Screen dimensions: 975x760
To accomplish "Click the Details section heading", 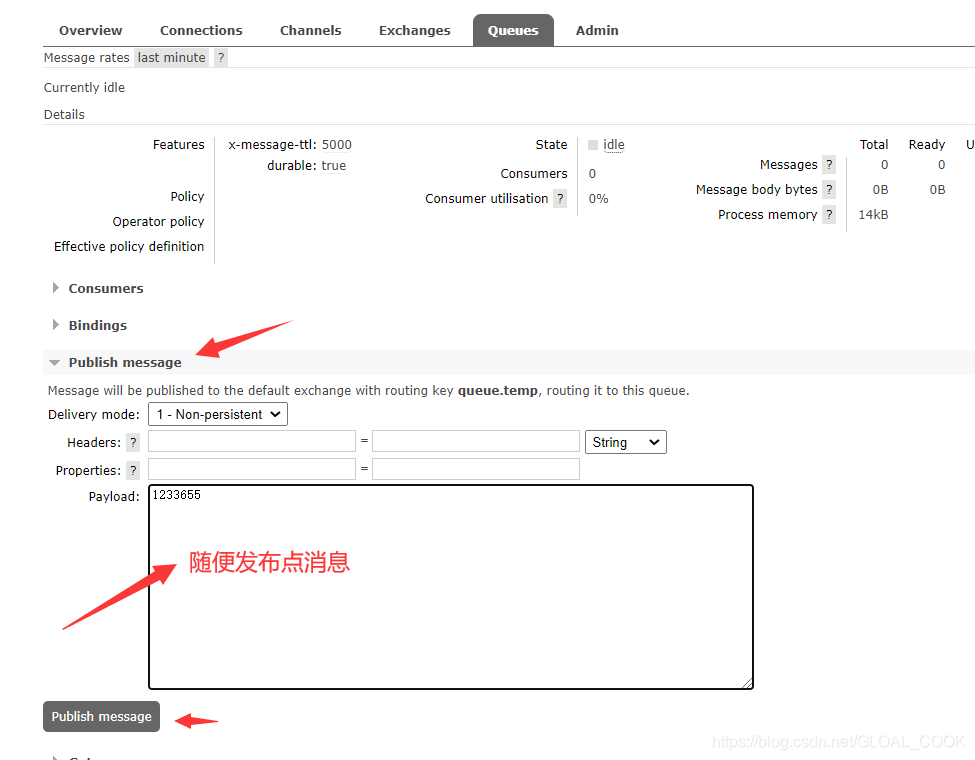I will (64, 114).
